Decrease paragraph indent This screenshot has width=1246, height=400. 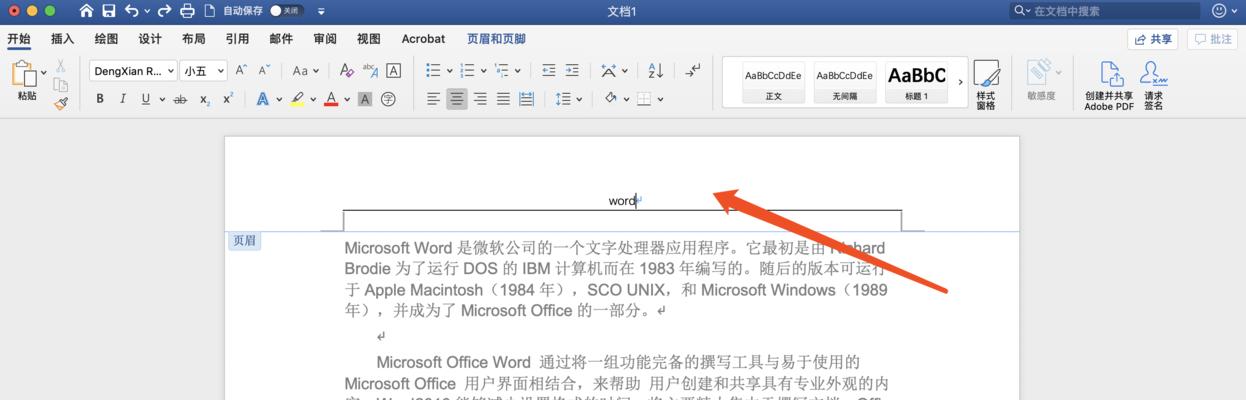pos(548,71)
